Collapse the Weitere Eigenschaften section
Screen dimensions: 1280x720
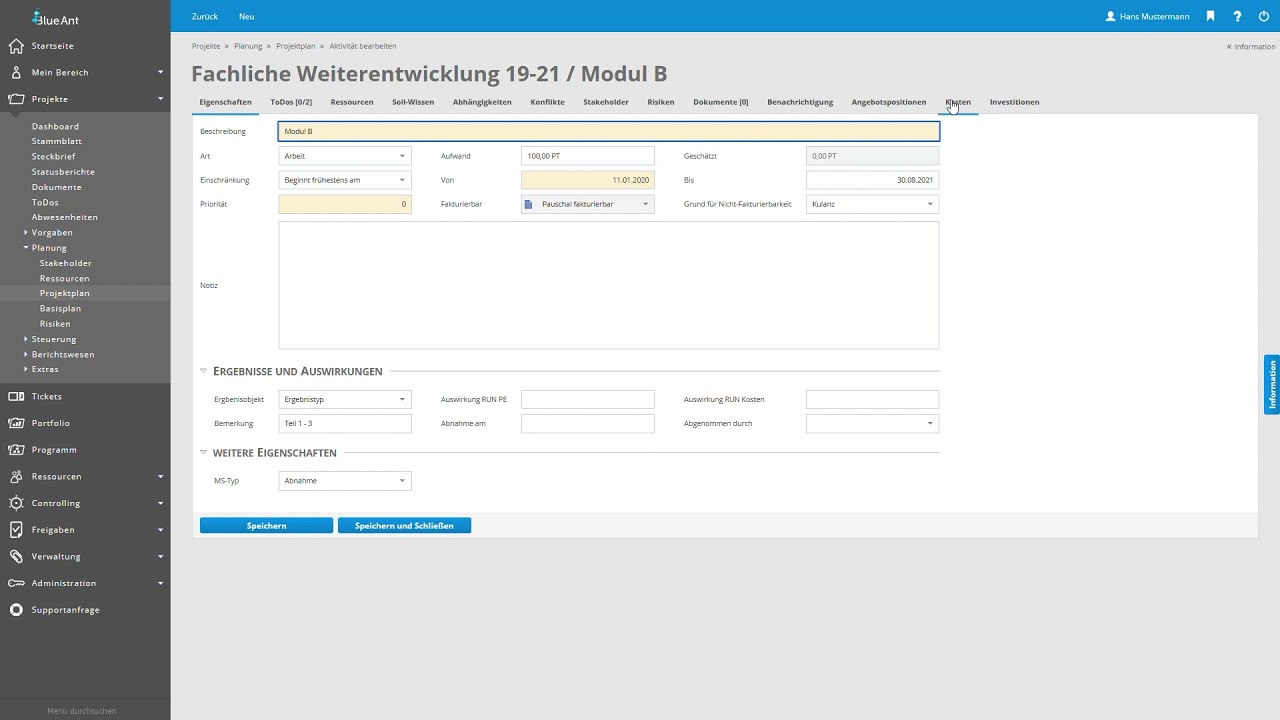click(x=204, y=453)
